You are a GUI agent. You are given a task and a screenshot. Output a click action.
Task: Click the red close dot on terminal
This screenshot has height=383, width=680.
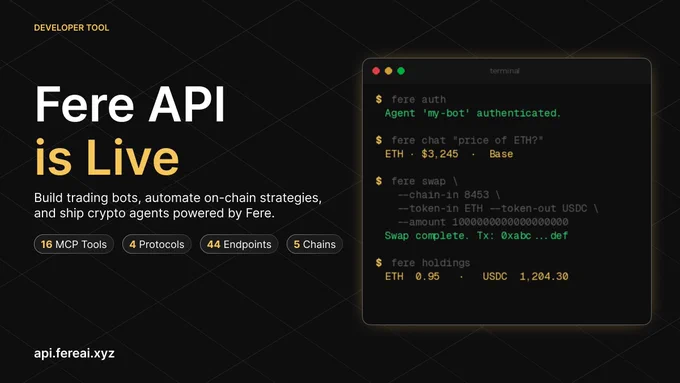point(376,71)
